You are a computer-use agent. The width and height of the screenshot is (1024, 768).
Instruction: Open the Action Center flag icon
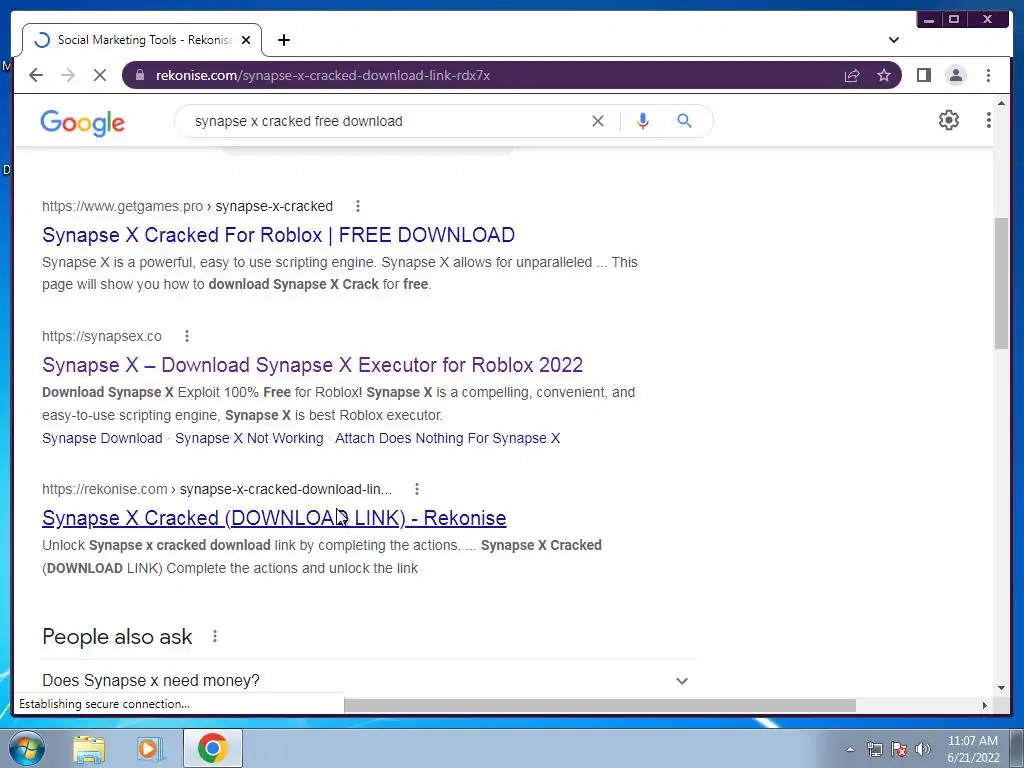tap(899, 749)
